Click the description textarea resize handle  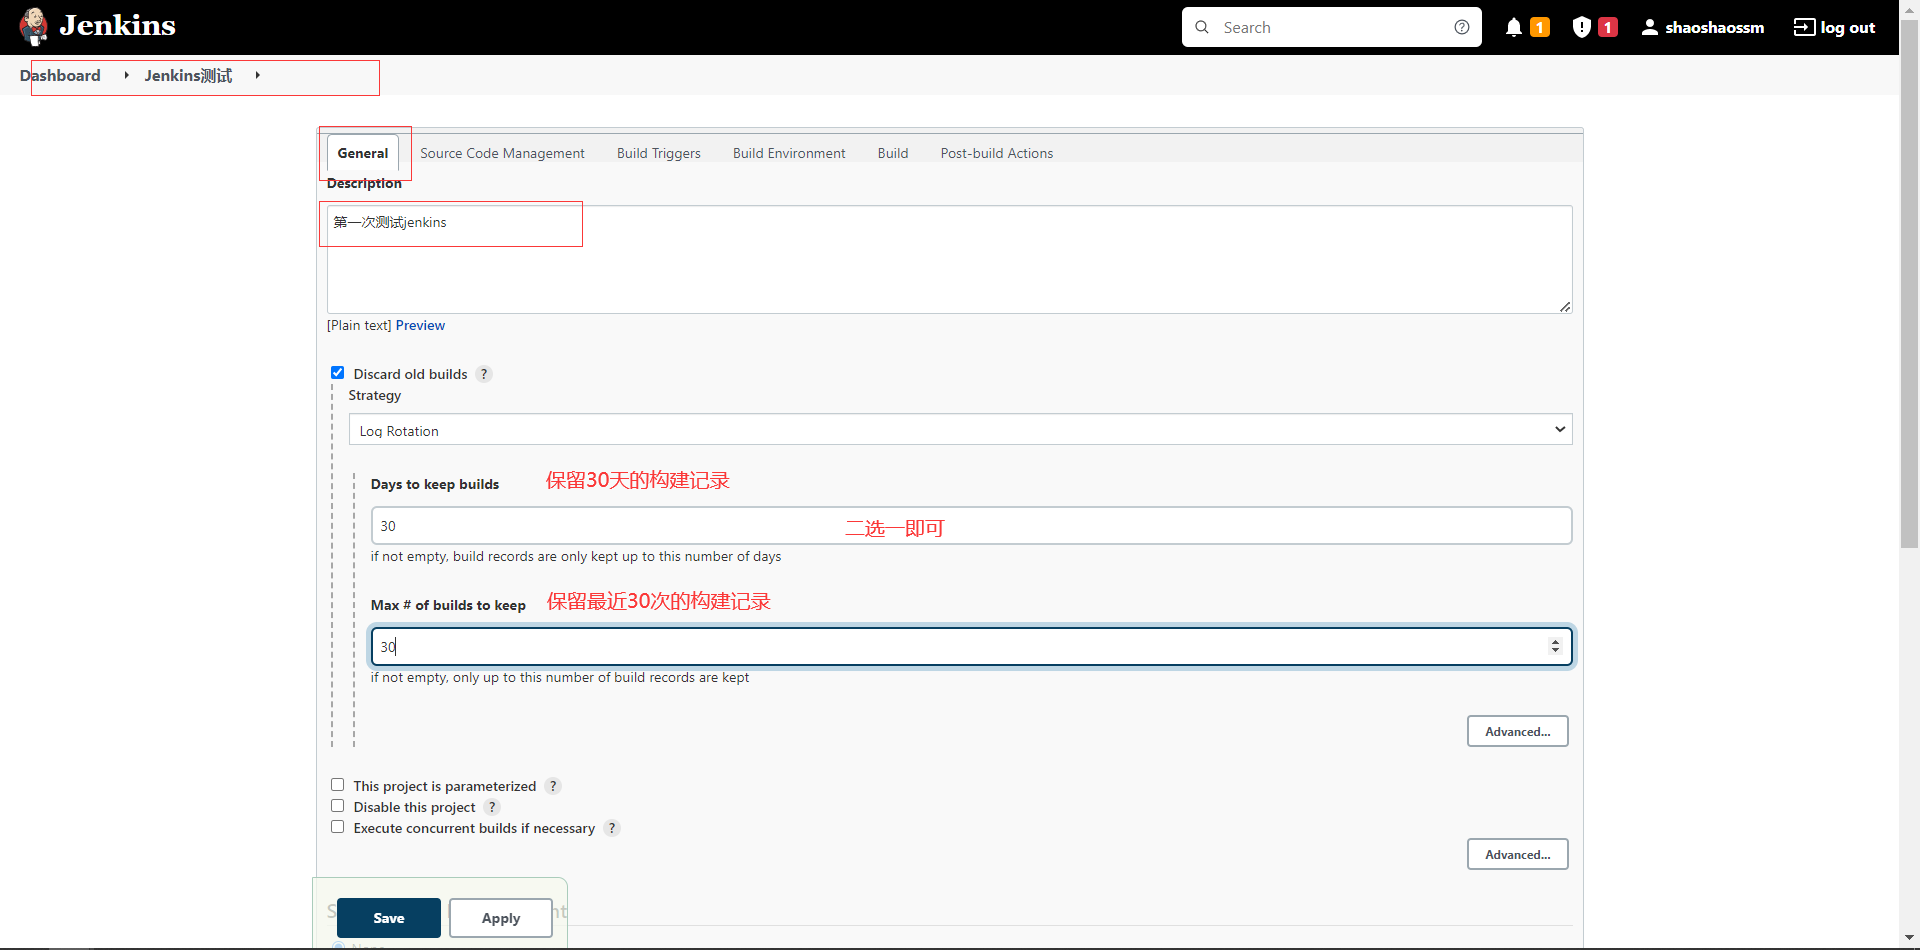click(x=1565, y=306)
